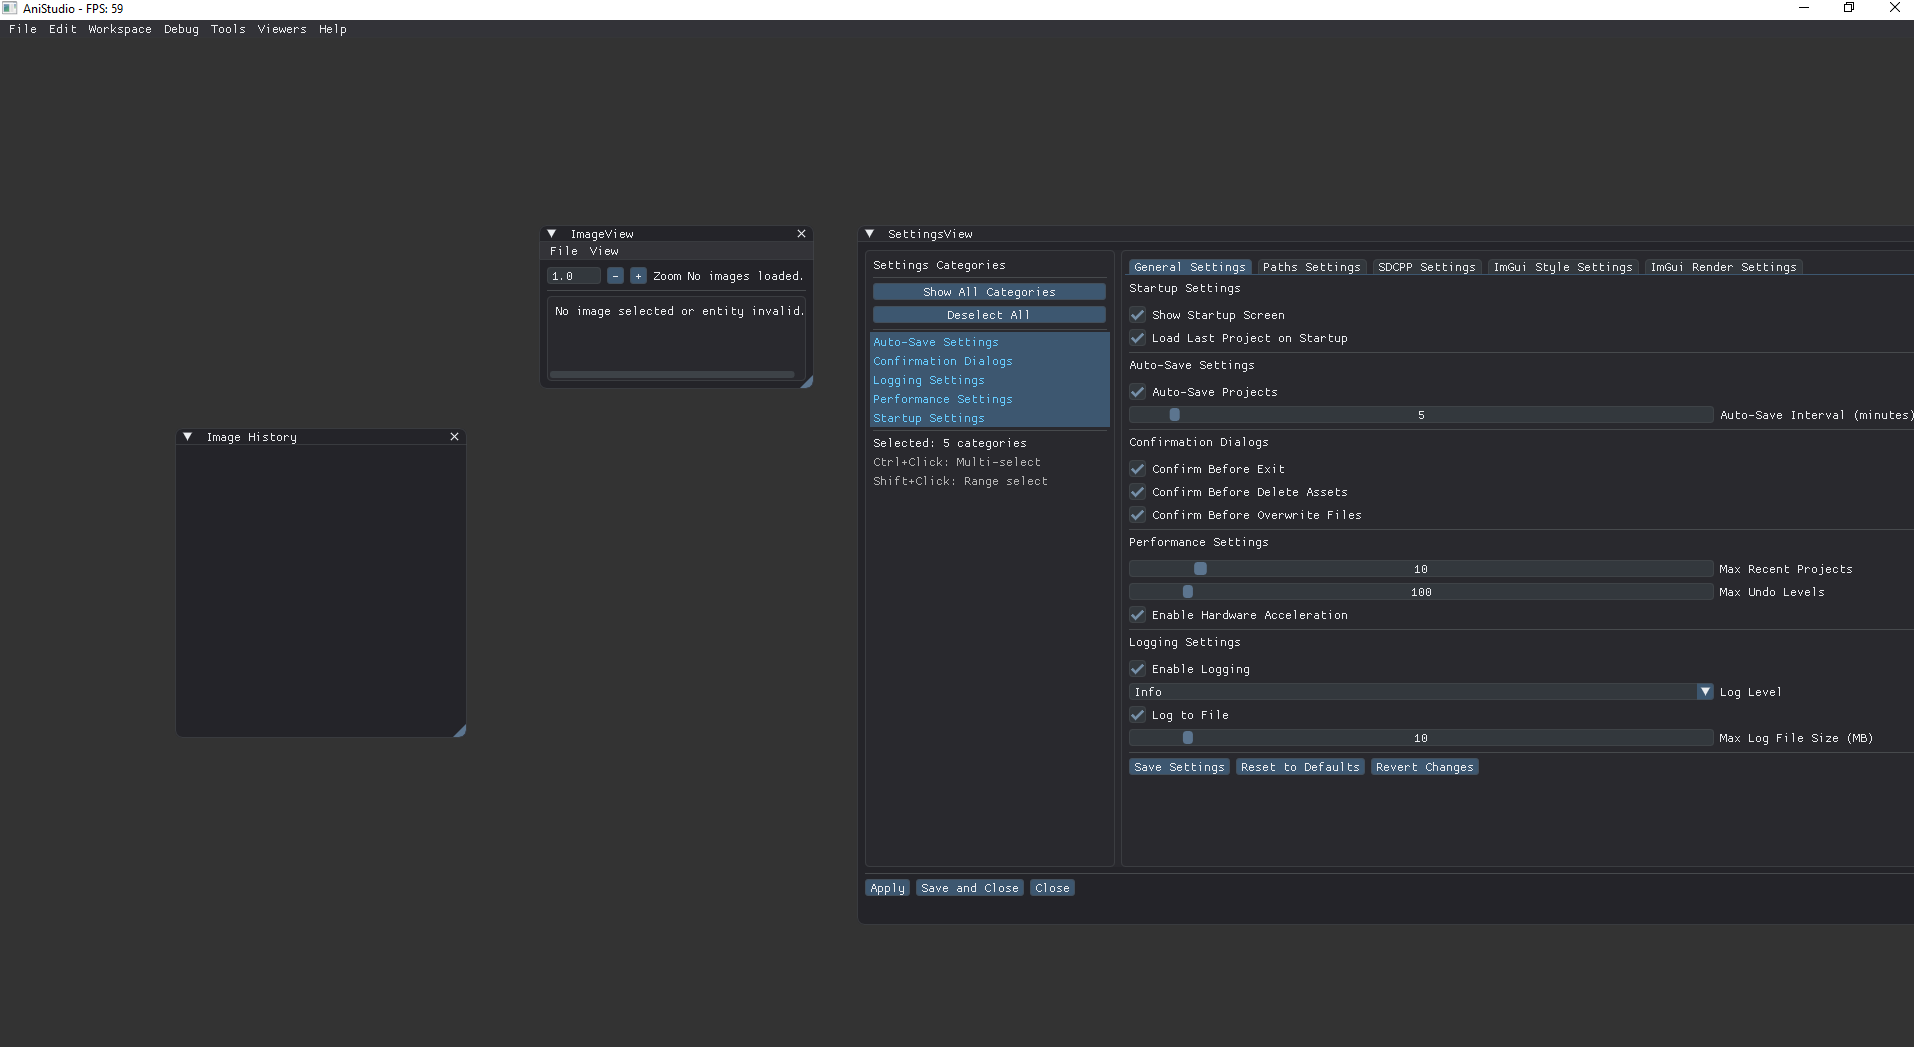Toggle Show Startup Screen checkbox
Image resolution: width=1914 pixels, height=1047 pixels.
(1138, 315)
